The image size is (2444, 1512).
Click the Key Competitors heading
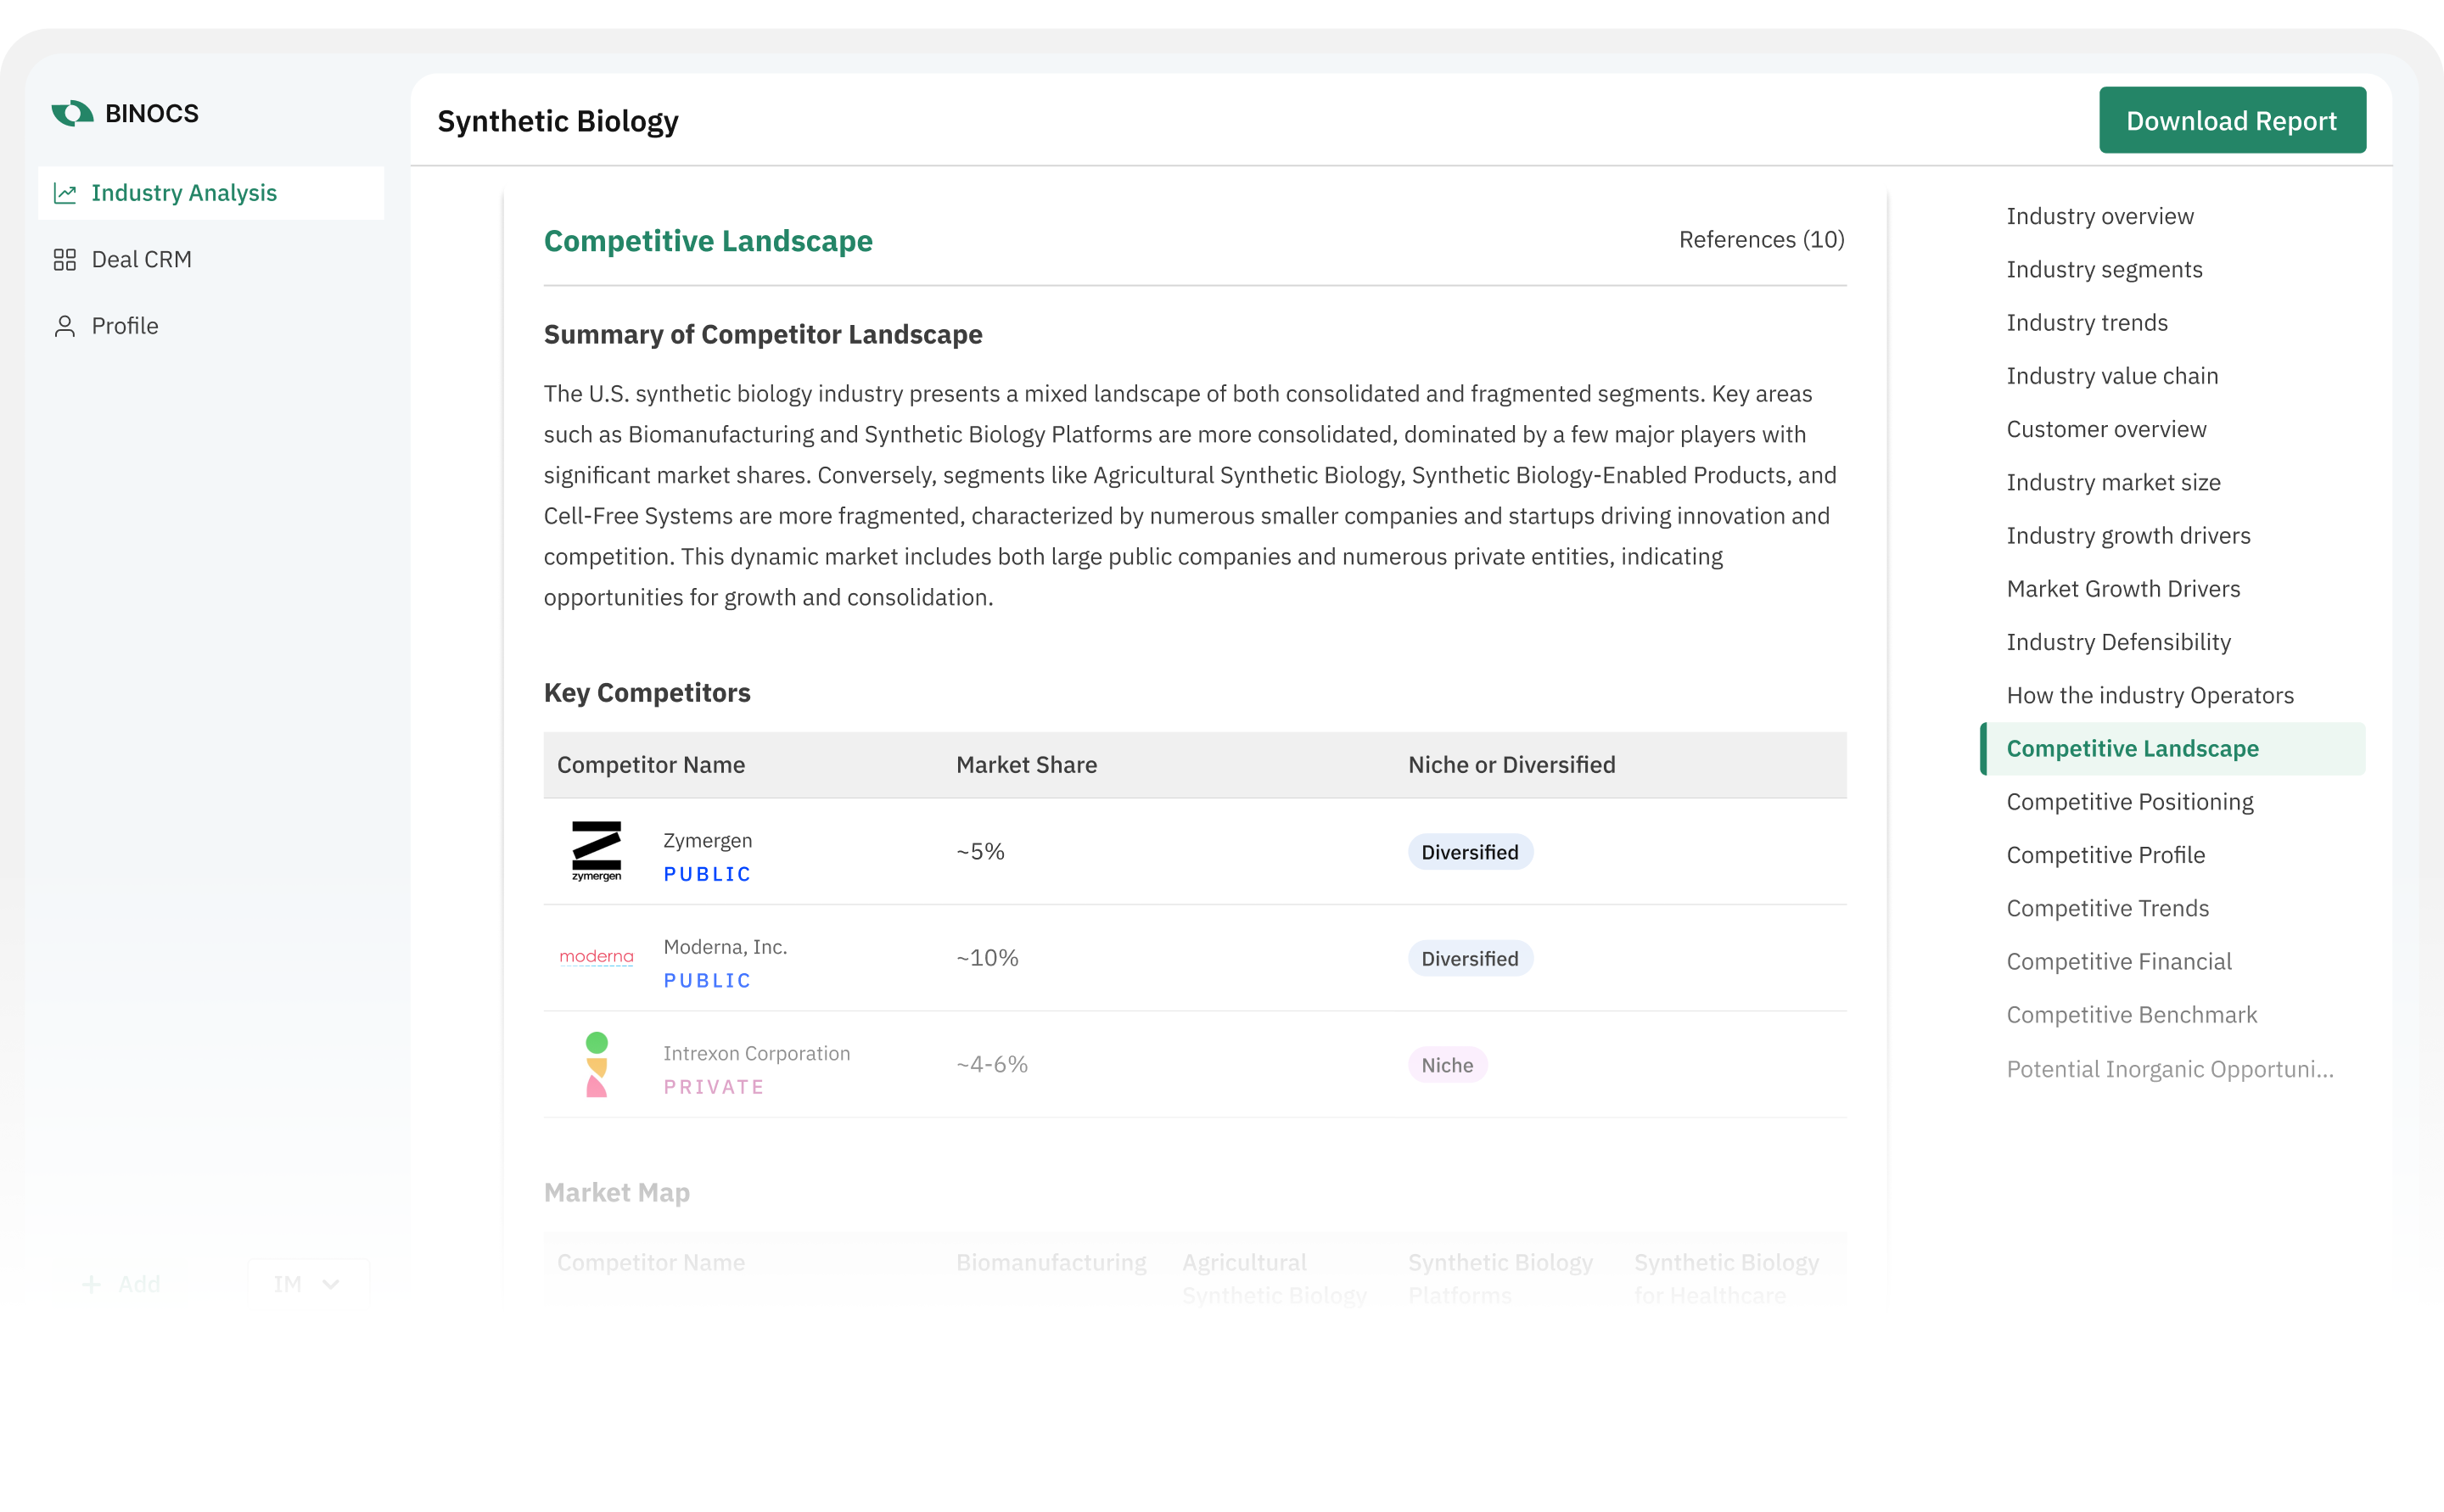pyautogui.click(x=647, y=693)
